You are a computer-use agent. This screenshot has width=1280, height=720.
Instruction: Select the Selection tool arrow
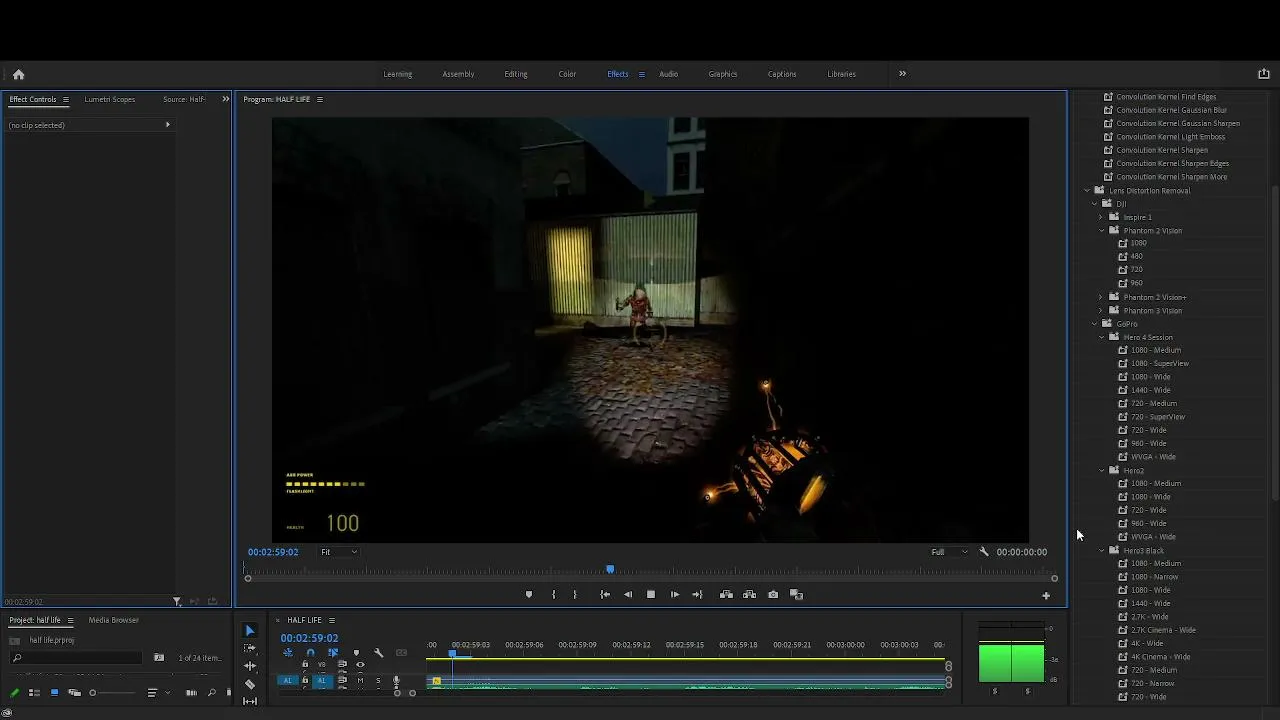(250, 631)
